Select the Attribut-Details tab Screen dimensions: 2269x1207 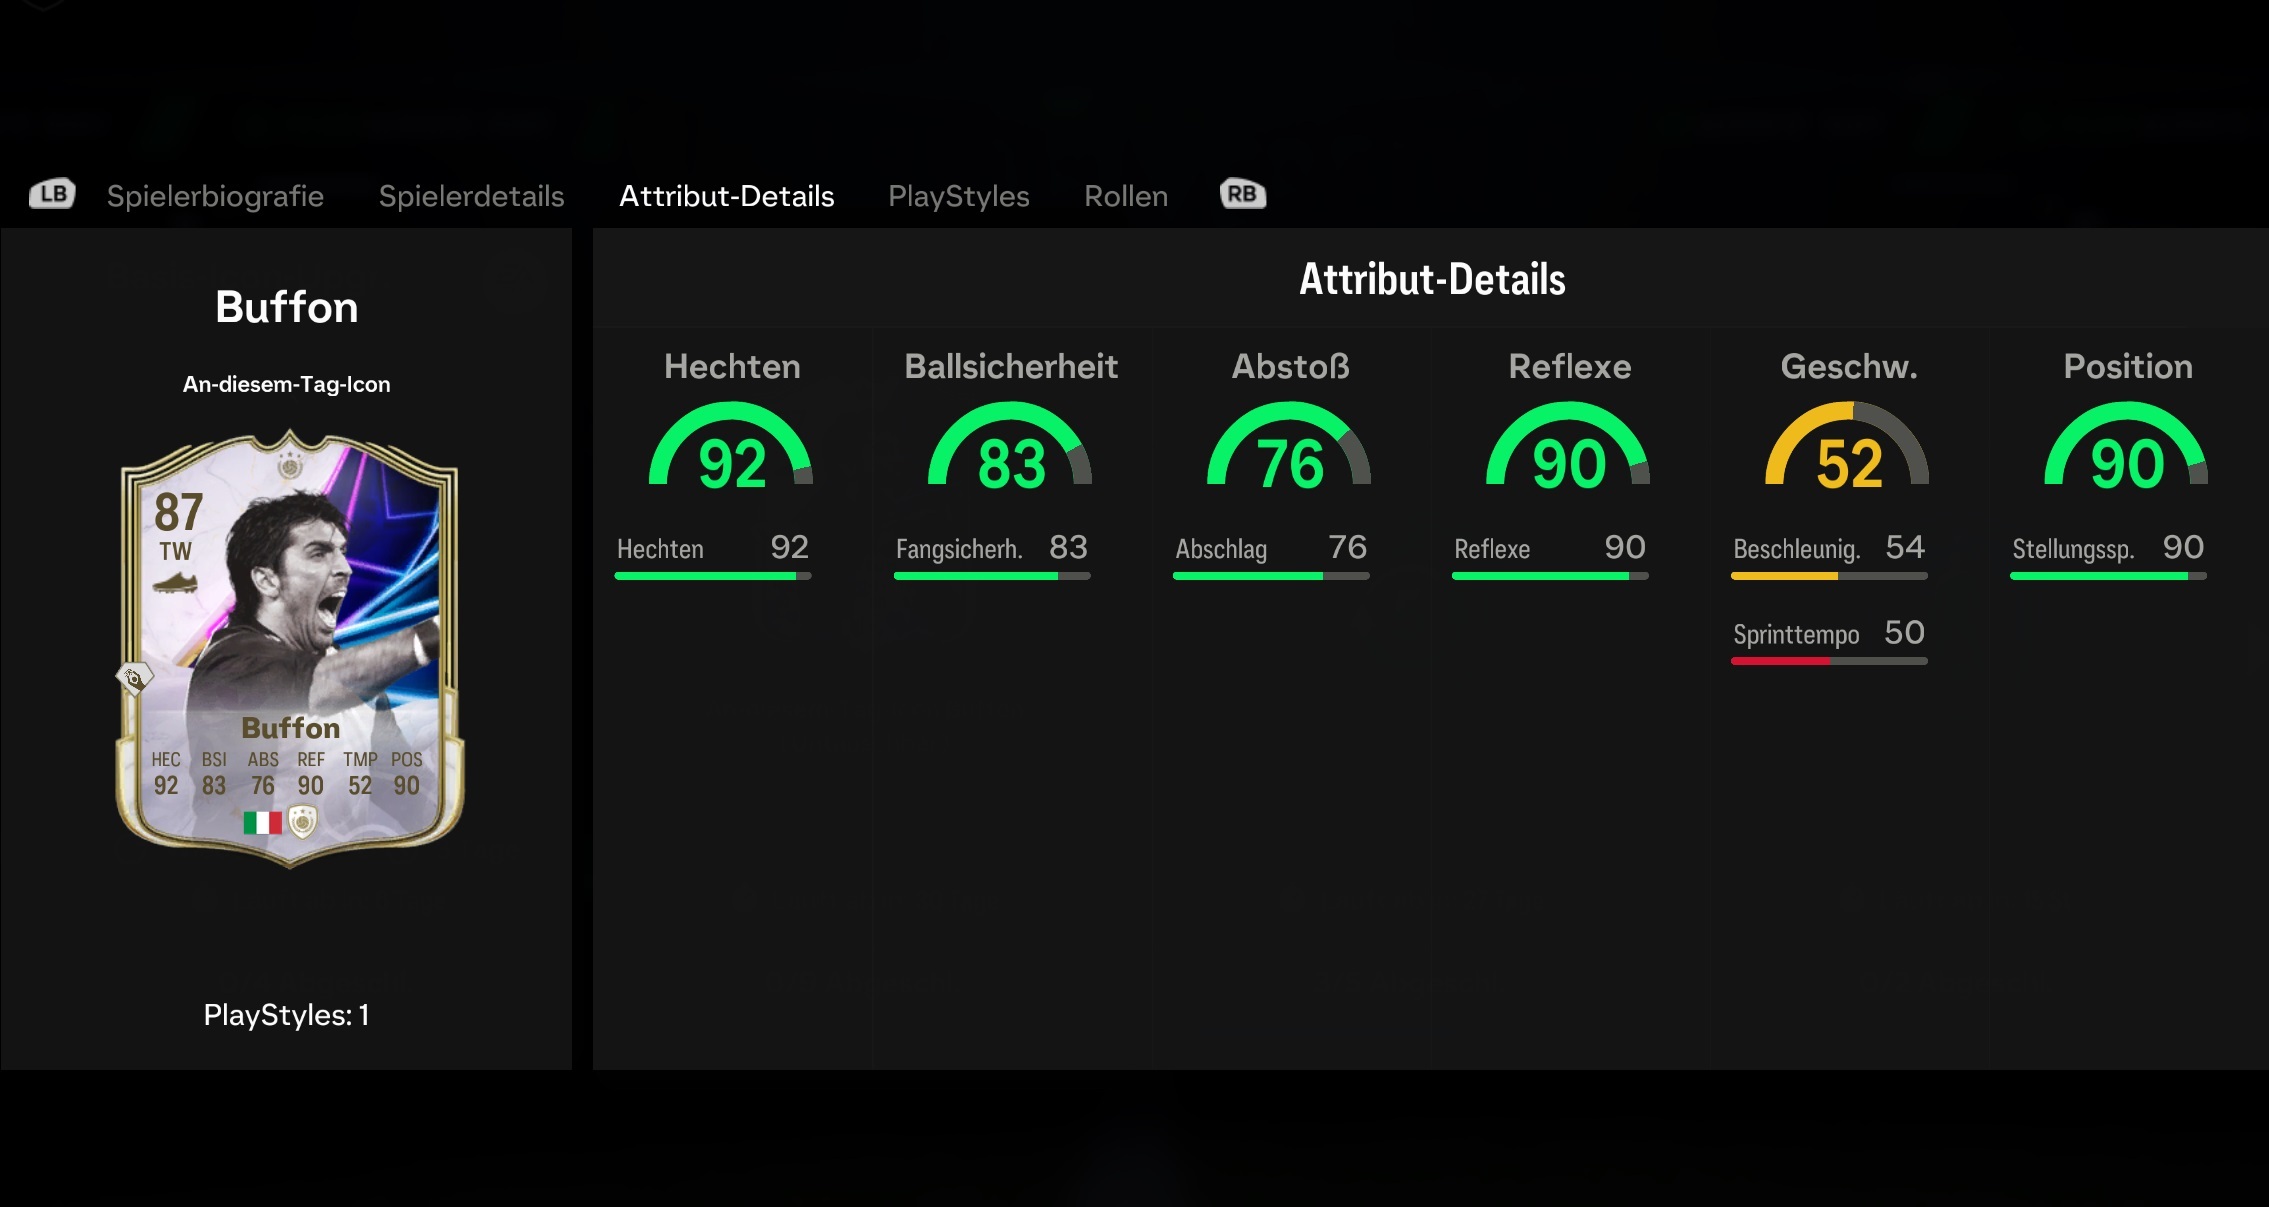tap(727, 196)
